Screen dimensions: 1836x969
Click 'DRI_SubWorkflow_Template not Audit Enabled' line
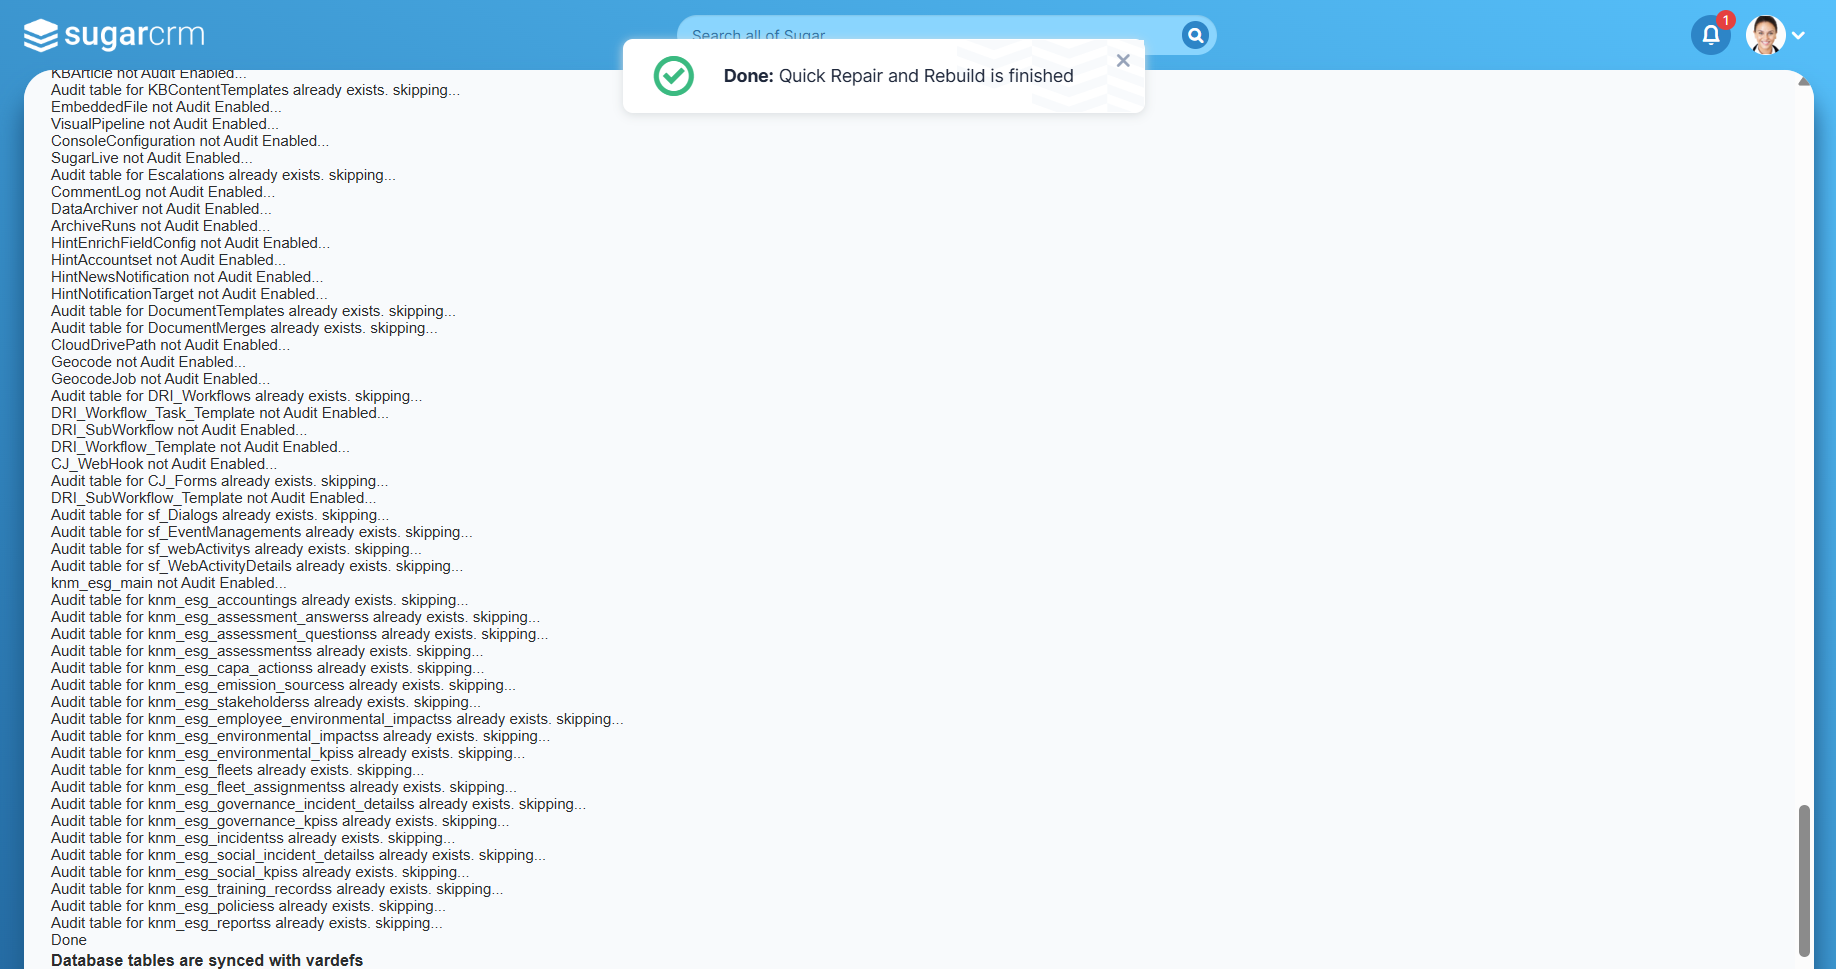pyautogui.click(x=214, y=498)
